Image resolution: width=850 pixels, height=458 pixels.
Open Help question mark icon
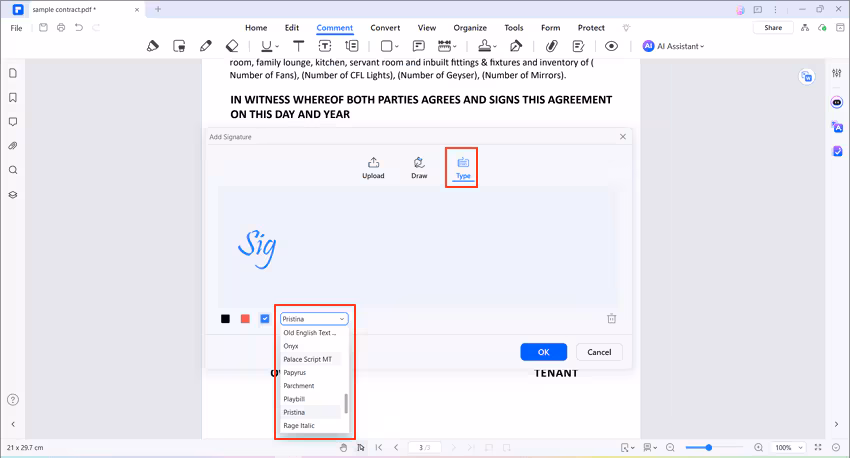pyautogui.click(x=13, y=400)
